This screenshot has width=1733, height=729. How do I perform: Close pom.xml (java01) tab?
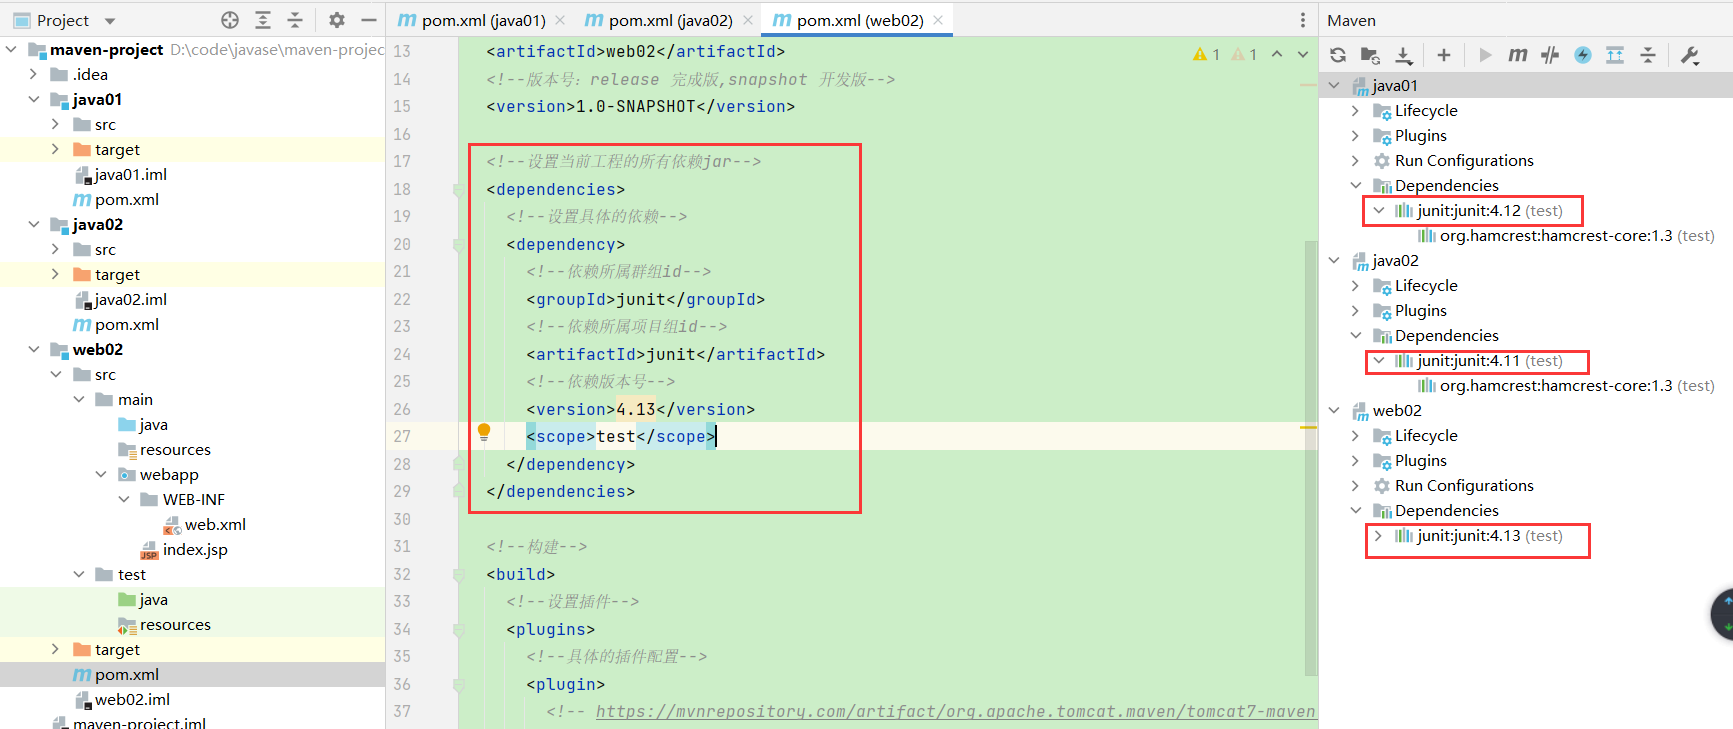click(x=560, y=20)
